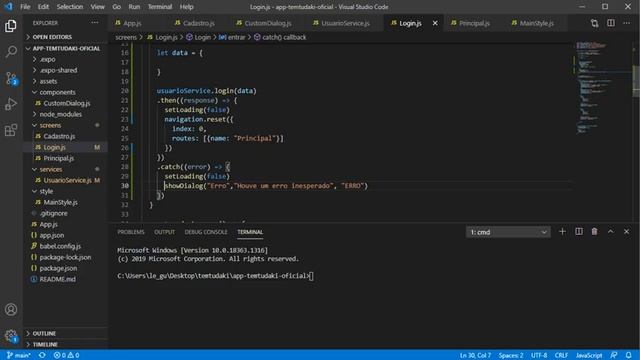Expand the Open Editors section
This screenshot has width=640, height=360.
click(65, 37)
